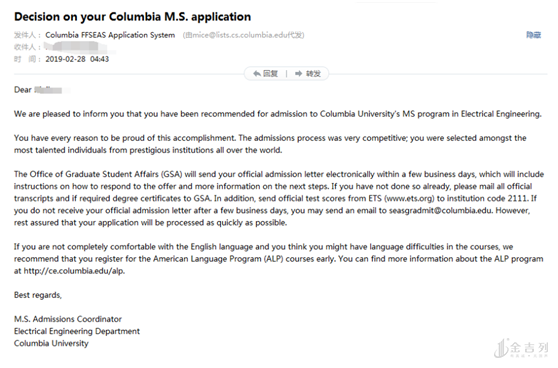Open the http://ce.columbia.edu/alp link
This screenshot has width=558, height=368.
(x=74, y=271)
